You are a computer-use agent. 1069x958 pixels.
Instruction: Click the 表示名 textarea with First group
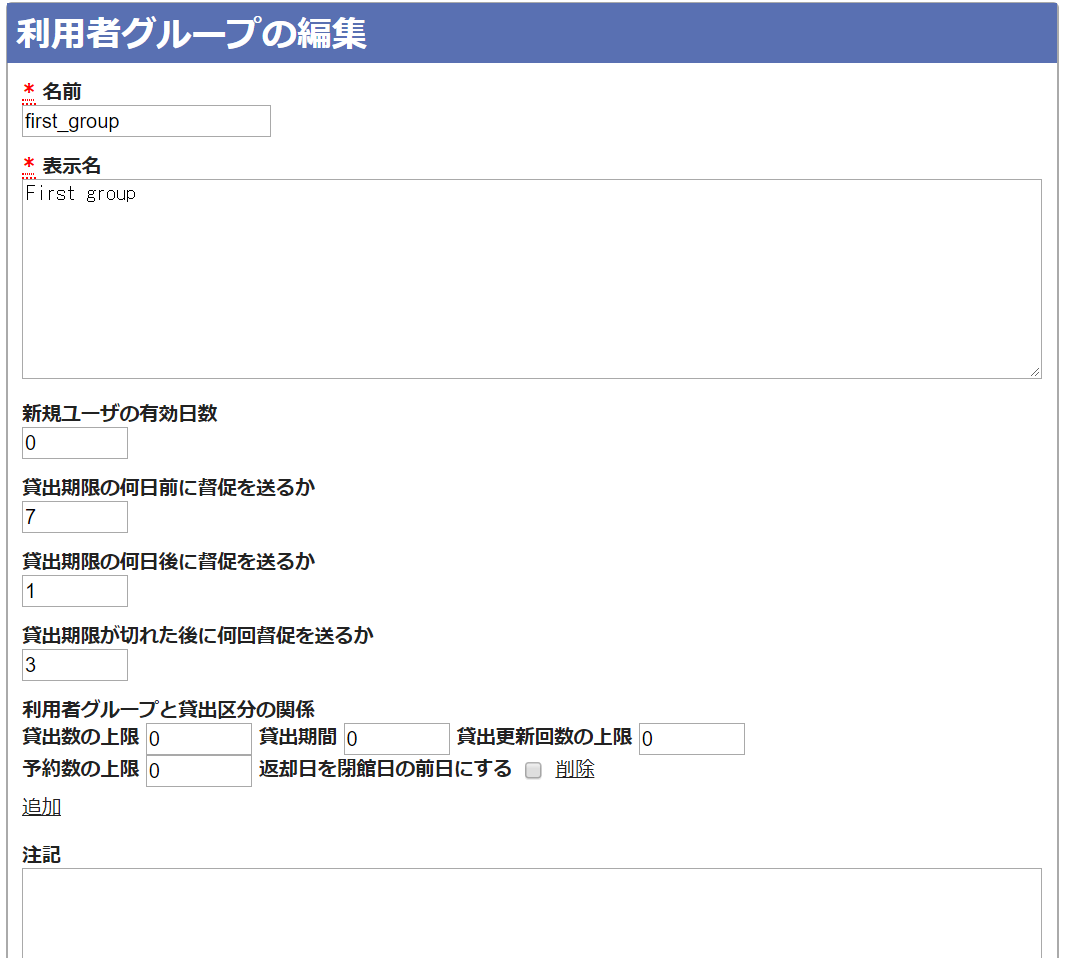(x=532, y=279)
